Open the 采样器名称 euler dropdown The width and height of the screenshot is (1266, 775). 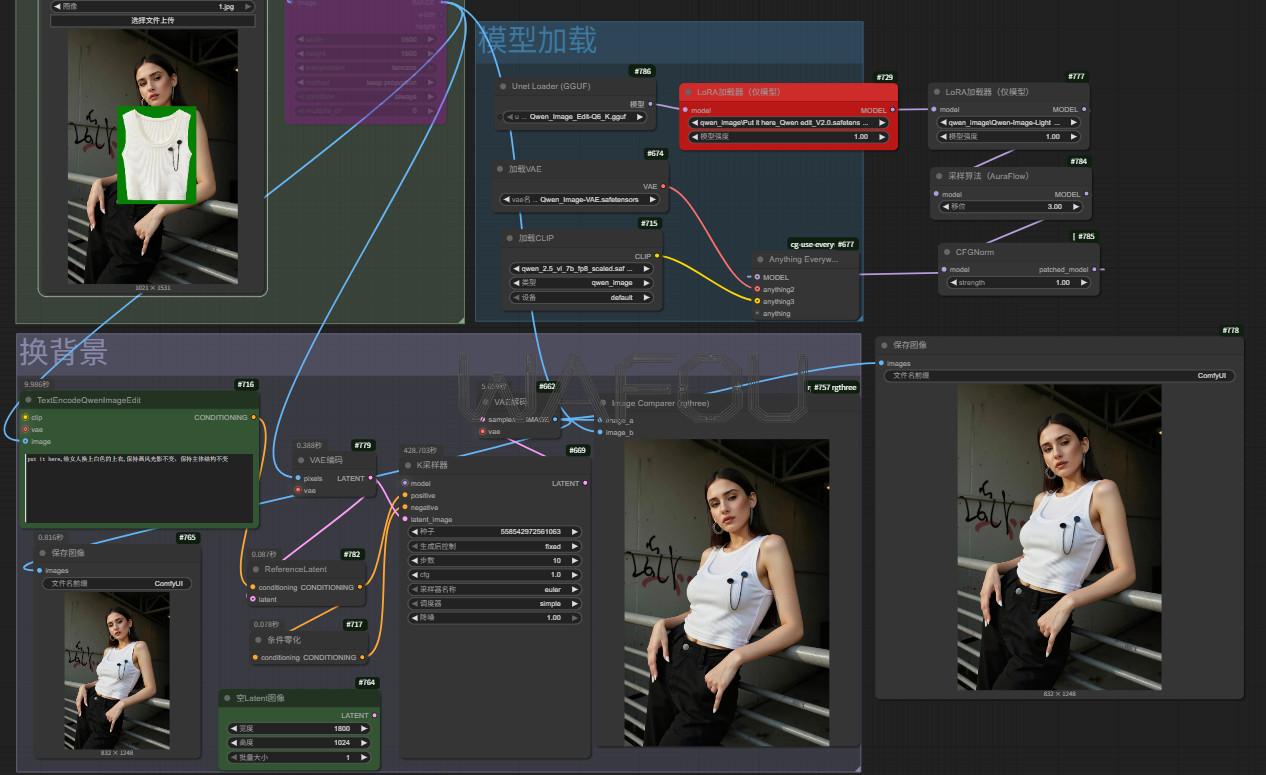pos(494,590)
